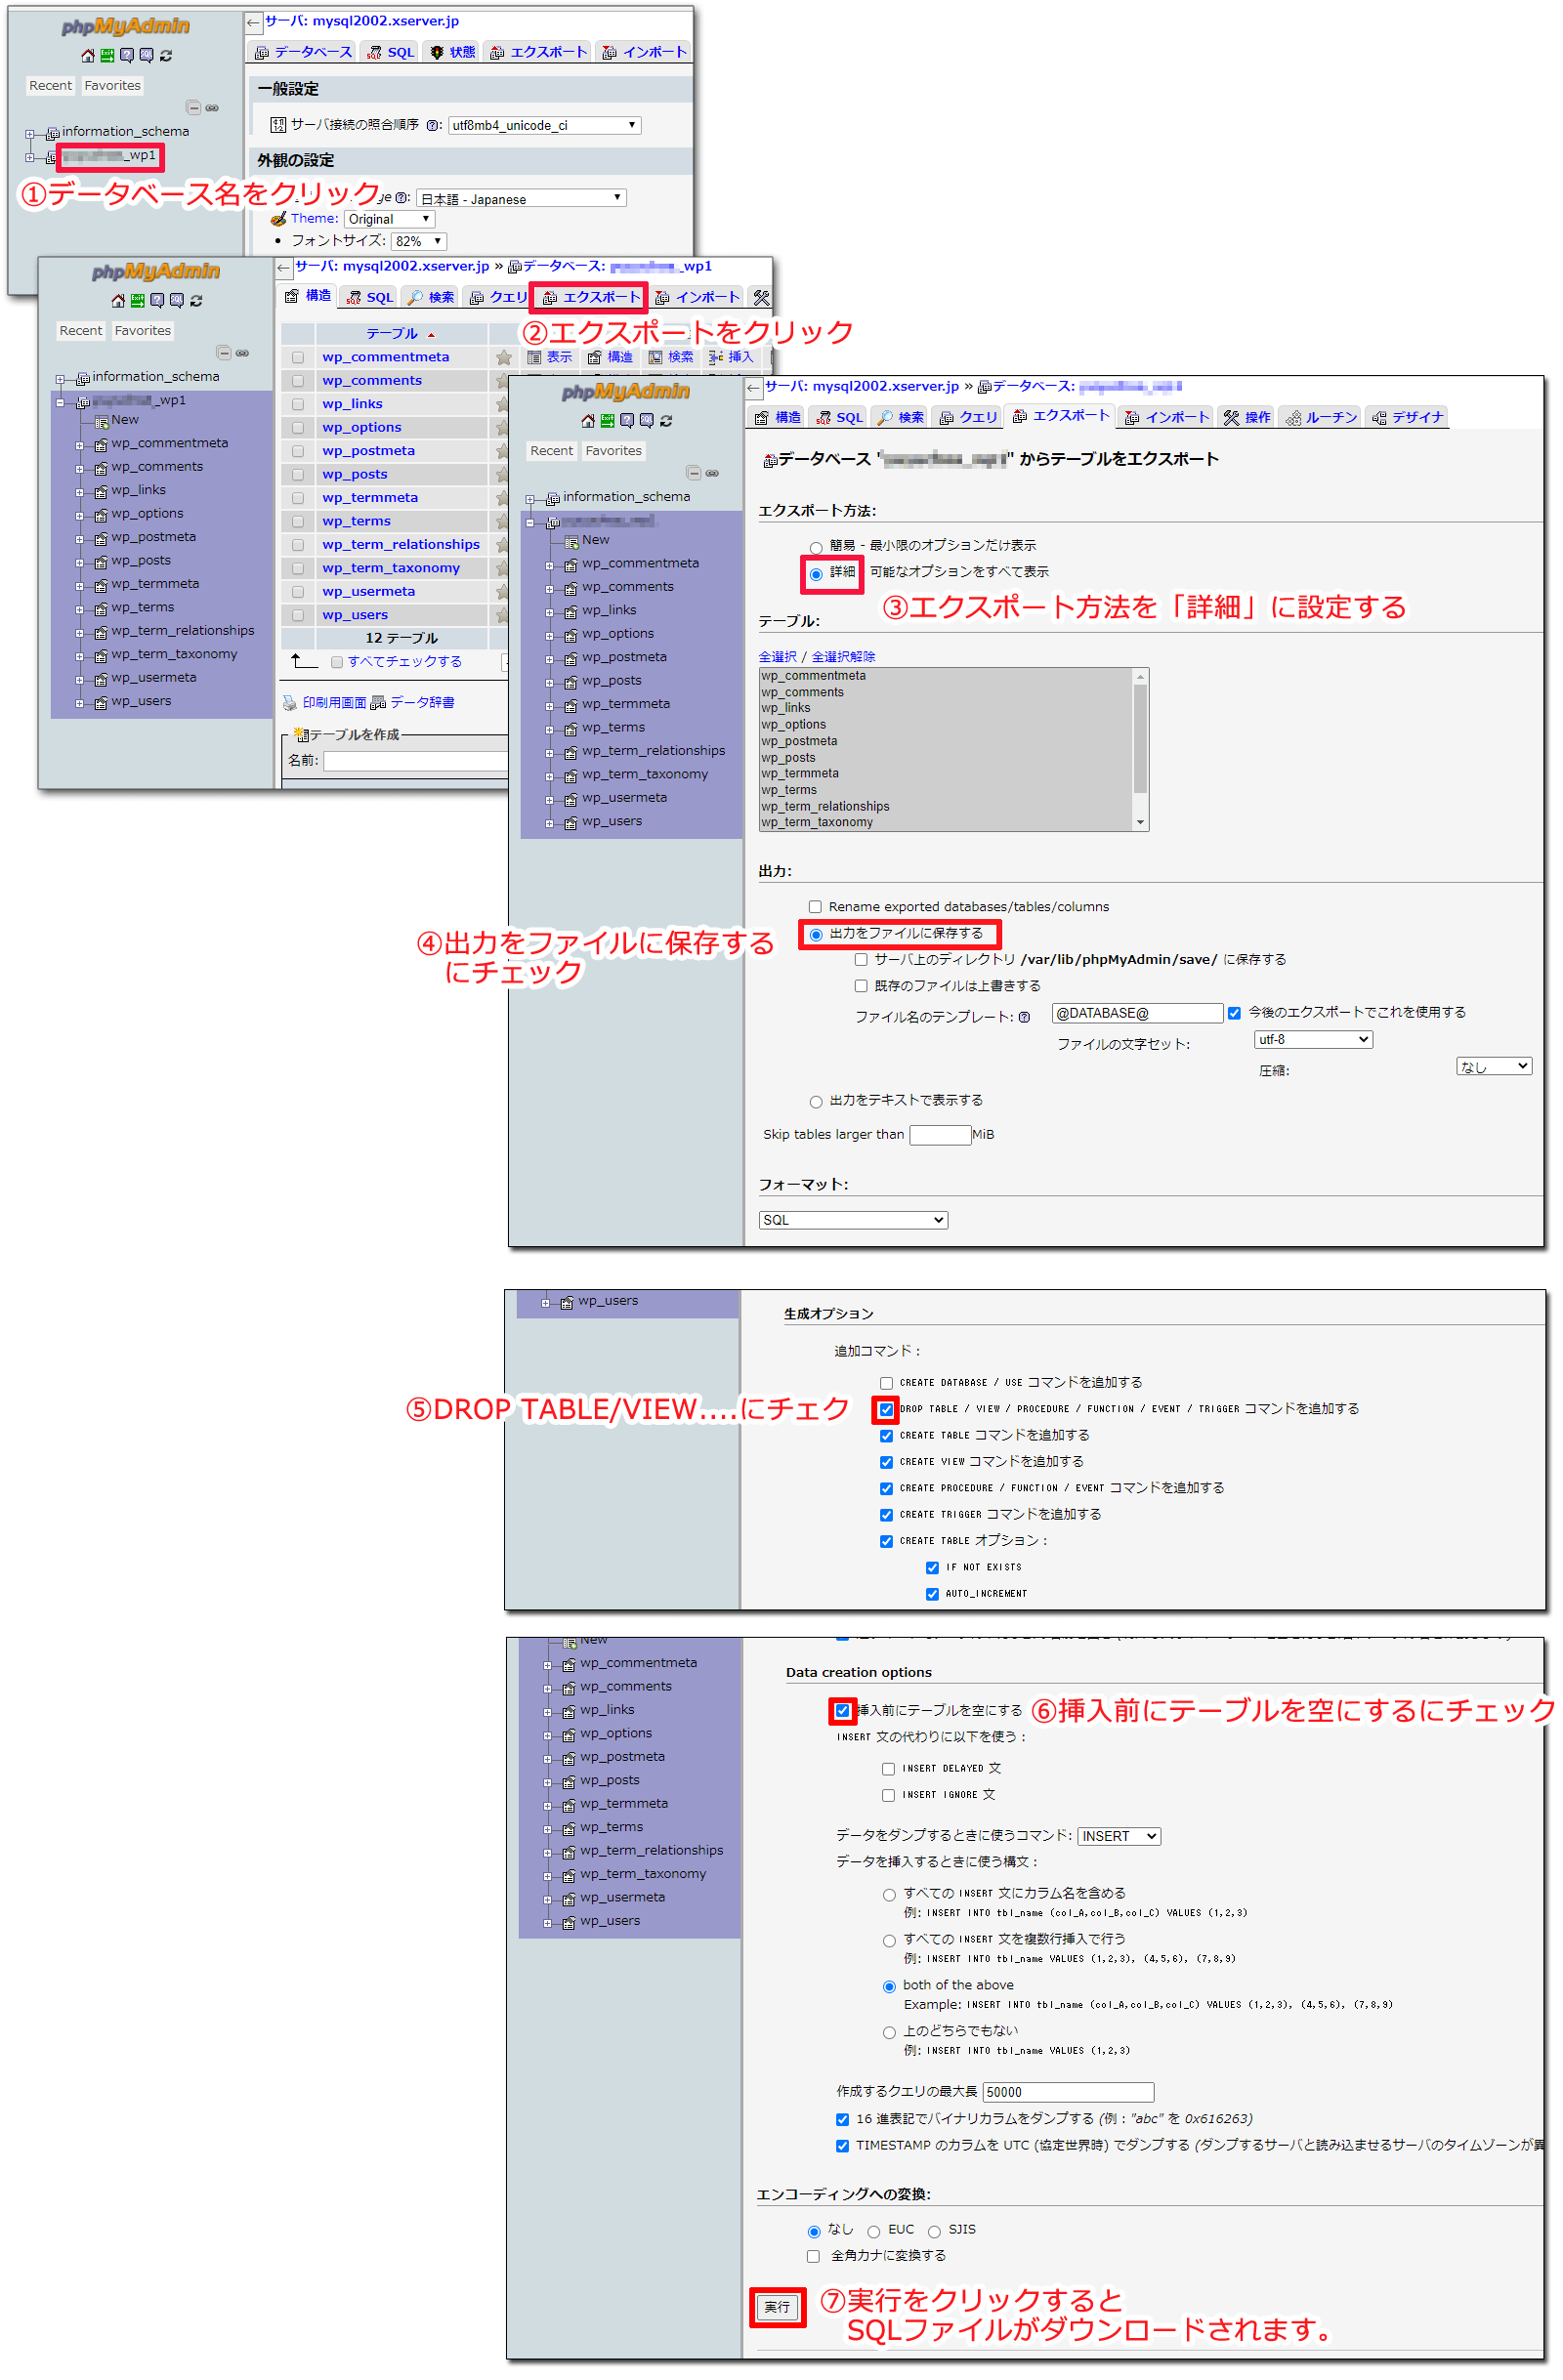
Task: Browse wp_commentmeta via the 表示 icon
Action: tap(535, 358)
